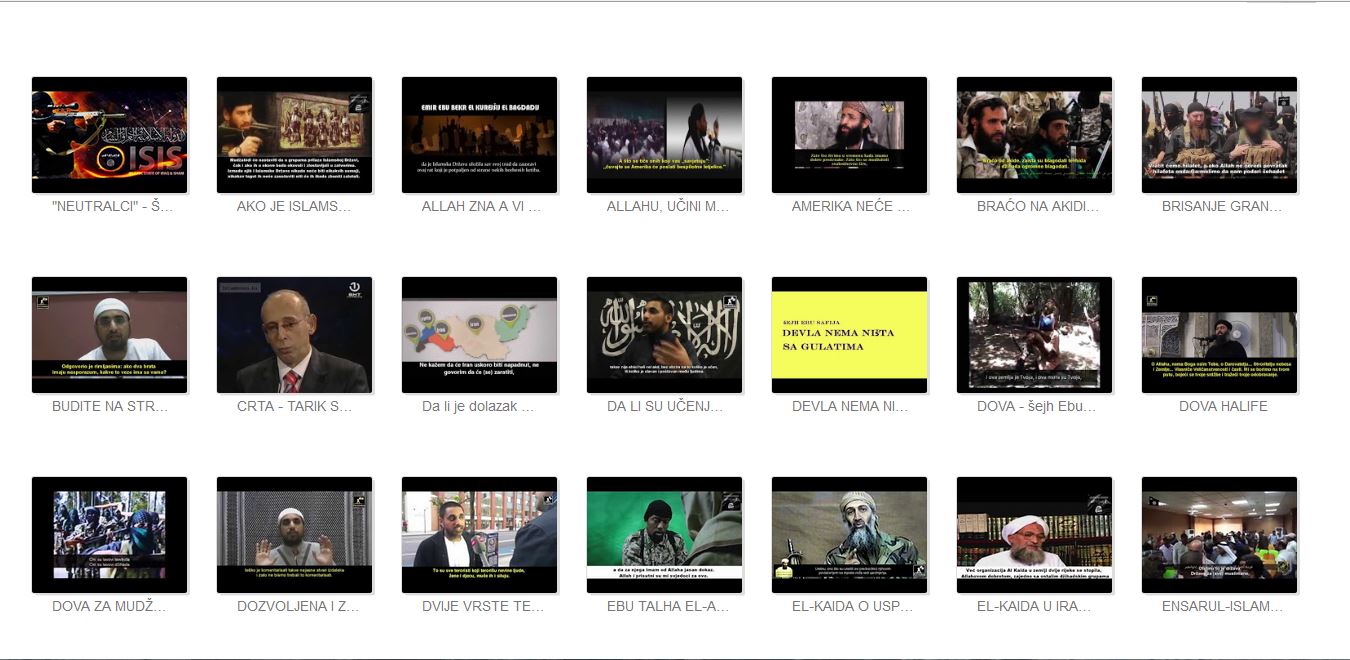Screen dimensions: 1350x660
Task: Open the "BRISANJE GRAN..." thumbnail
Action: point(1219,135)
